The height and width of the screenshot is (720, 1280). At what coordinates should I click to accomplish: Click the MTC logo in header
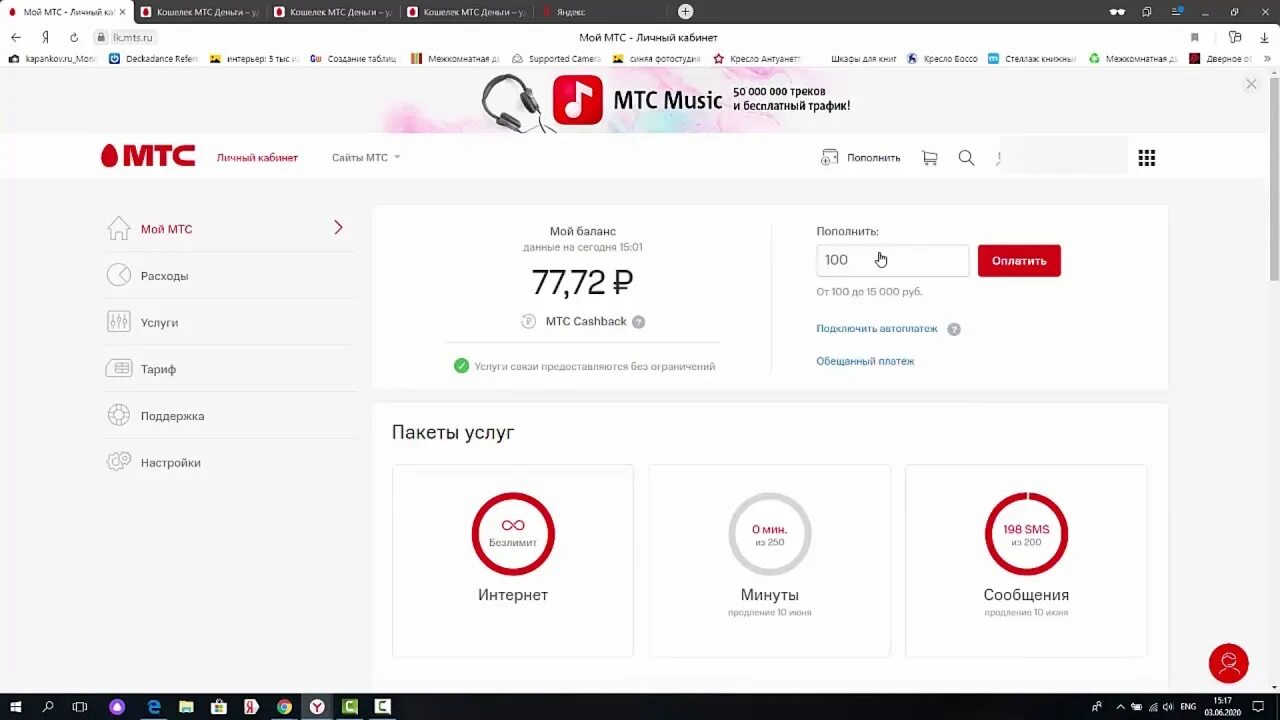[147, 156]
